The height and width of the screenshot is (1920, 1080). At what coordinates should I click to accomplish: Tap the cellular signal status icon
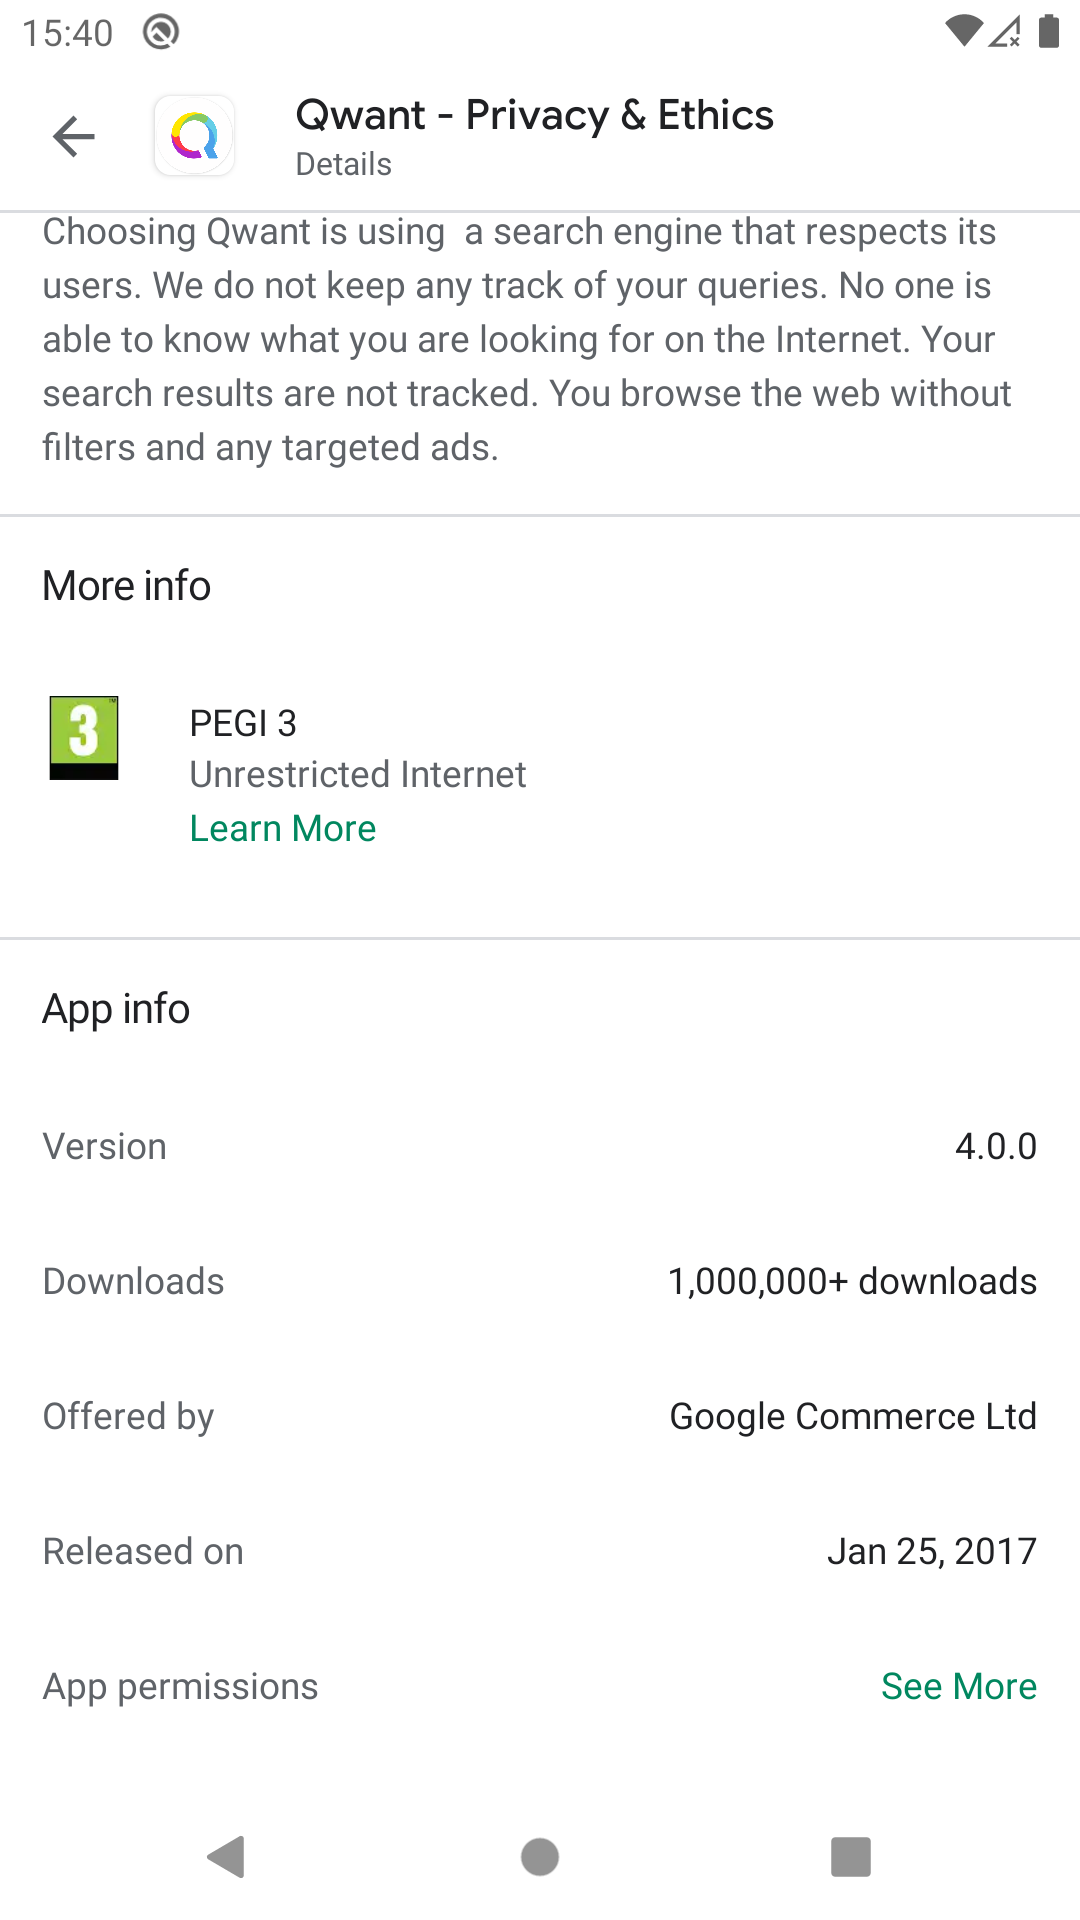[1006, 31]
